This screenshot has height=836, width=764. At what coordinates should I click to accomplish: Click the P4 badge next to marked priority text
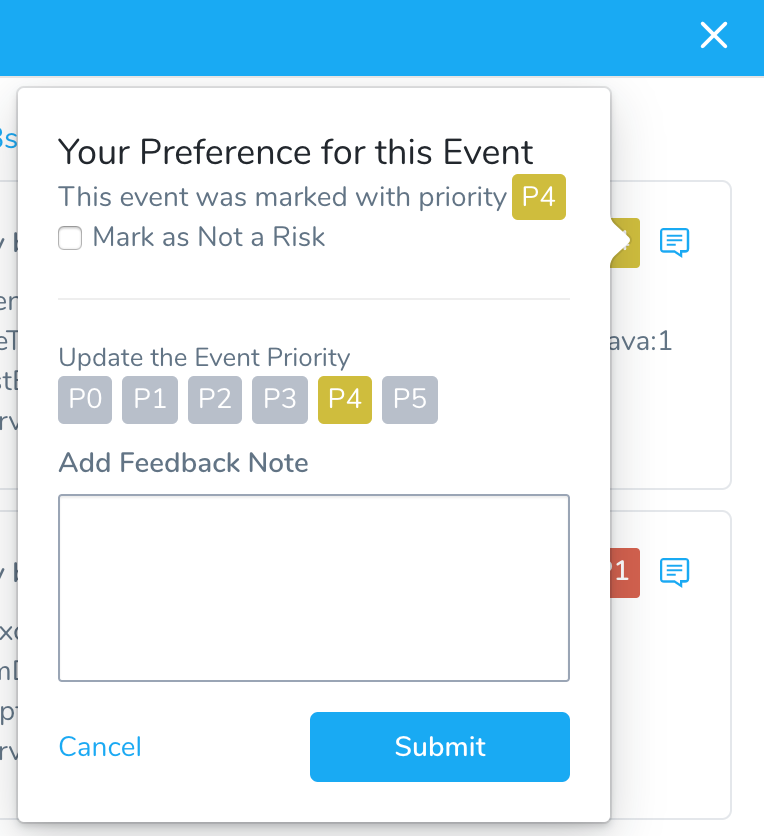point(539,197)
